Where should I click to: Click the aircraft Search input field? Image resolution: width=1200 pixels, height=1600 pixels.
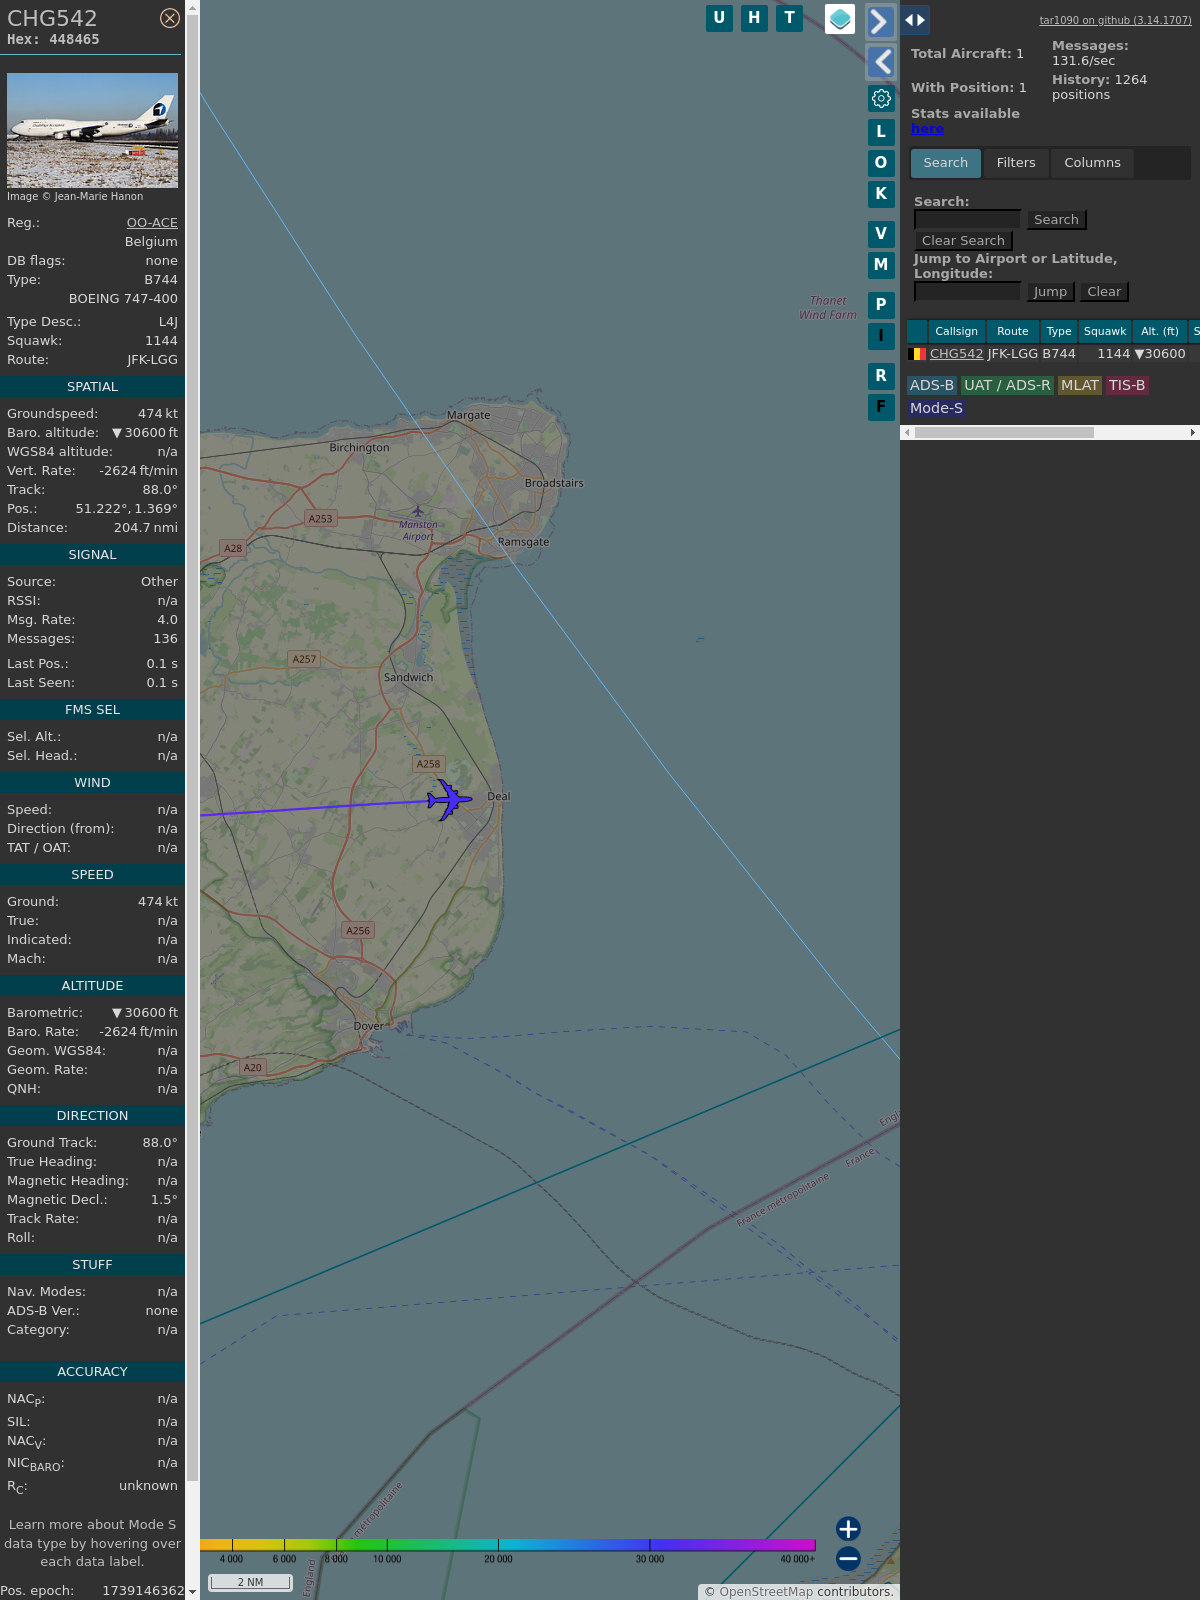coord(967,220)
